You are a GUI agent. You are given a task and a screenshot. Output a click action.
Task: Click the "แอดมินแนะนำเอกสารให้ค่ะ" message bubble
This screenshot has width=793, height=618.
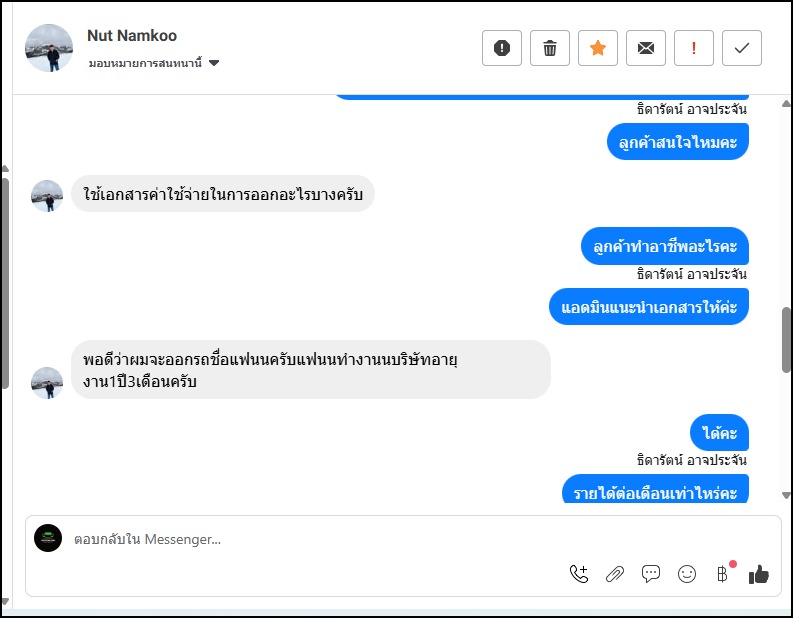[x=649, y=307]
